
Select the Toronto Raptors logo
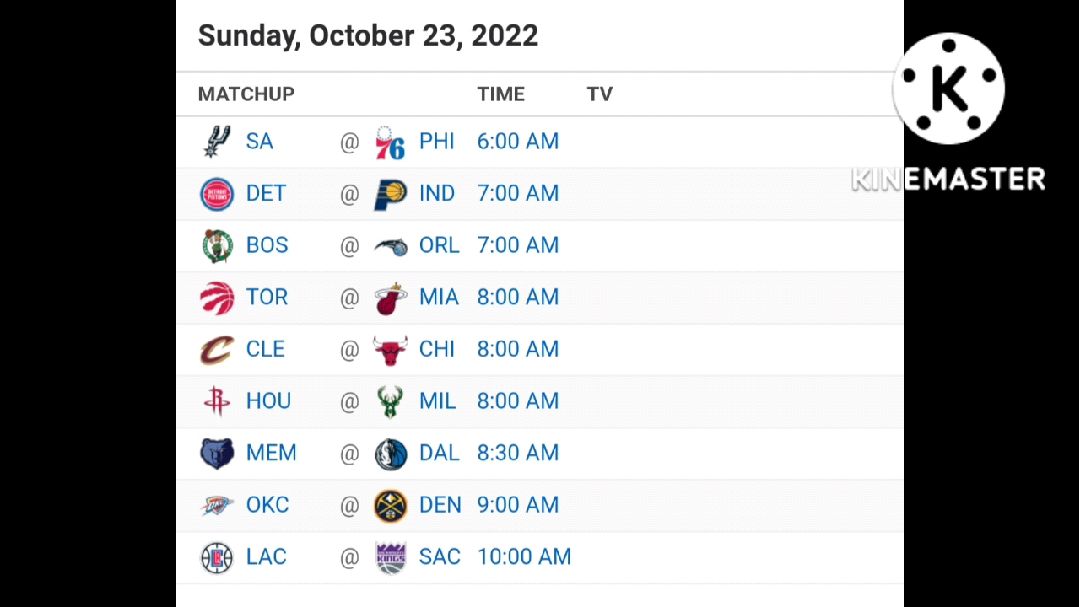click(217, 298)
